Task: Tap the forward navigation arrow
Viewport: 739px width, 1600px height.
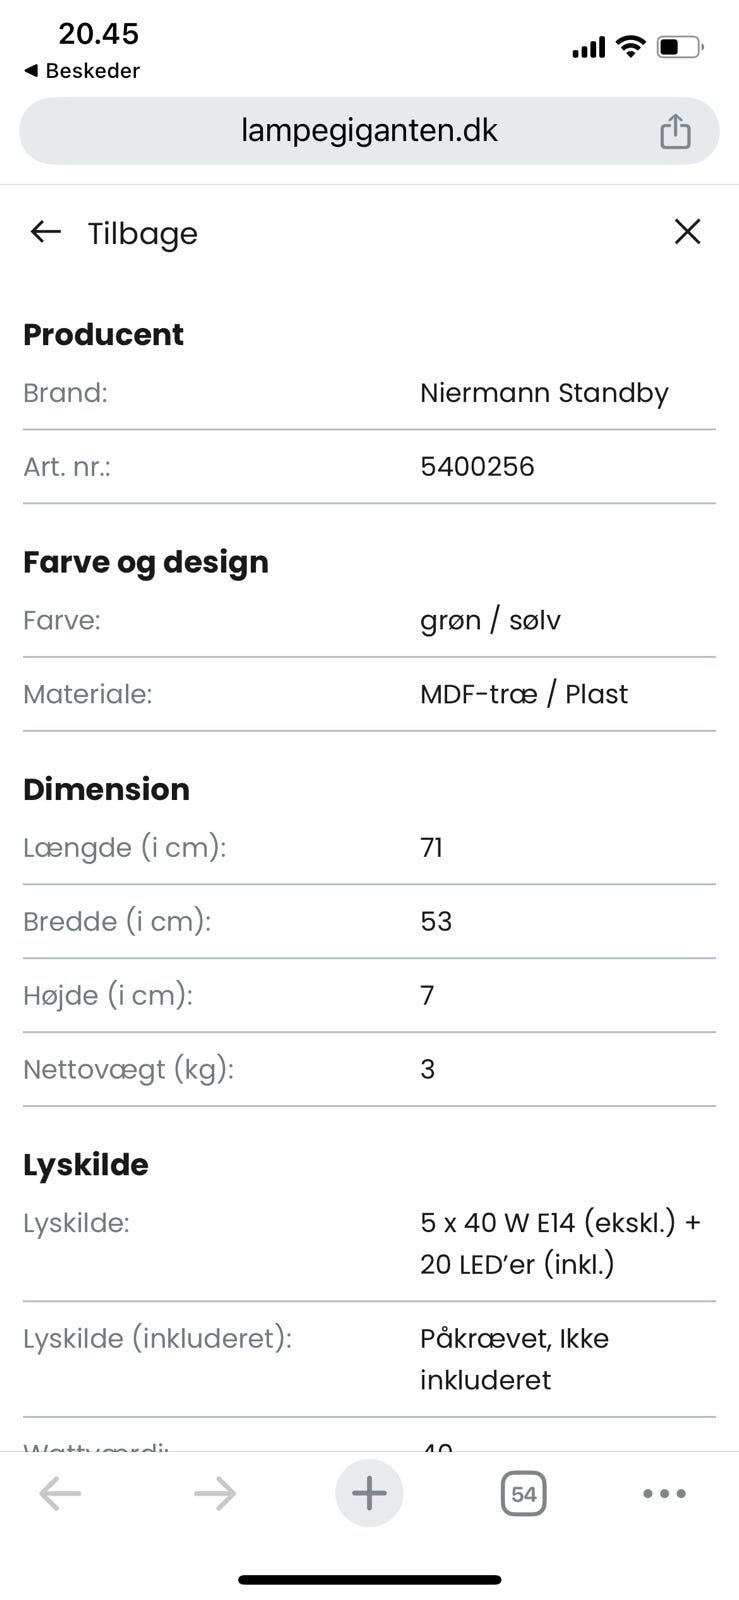Action: pos(213,1493)
